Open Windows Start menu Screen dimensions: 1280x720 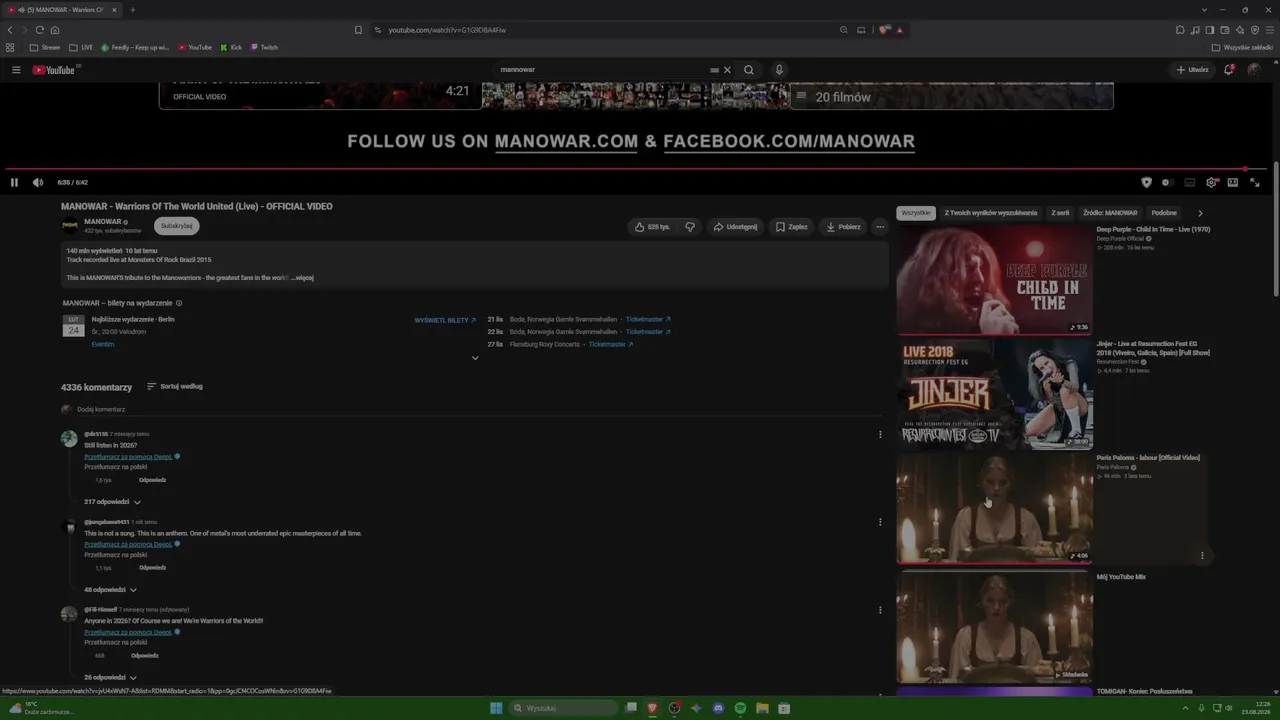click(x=496, y=708)
